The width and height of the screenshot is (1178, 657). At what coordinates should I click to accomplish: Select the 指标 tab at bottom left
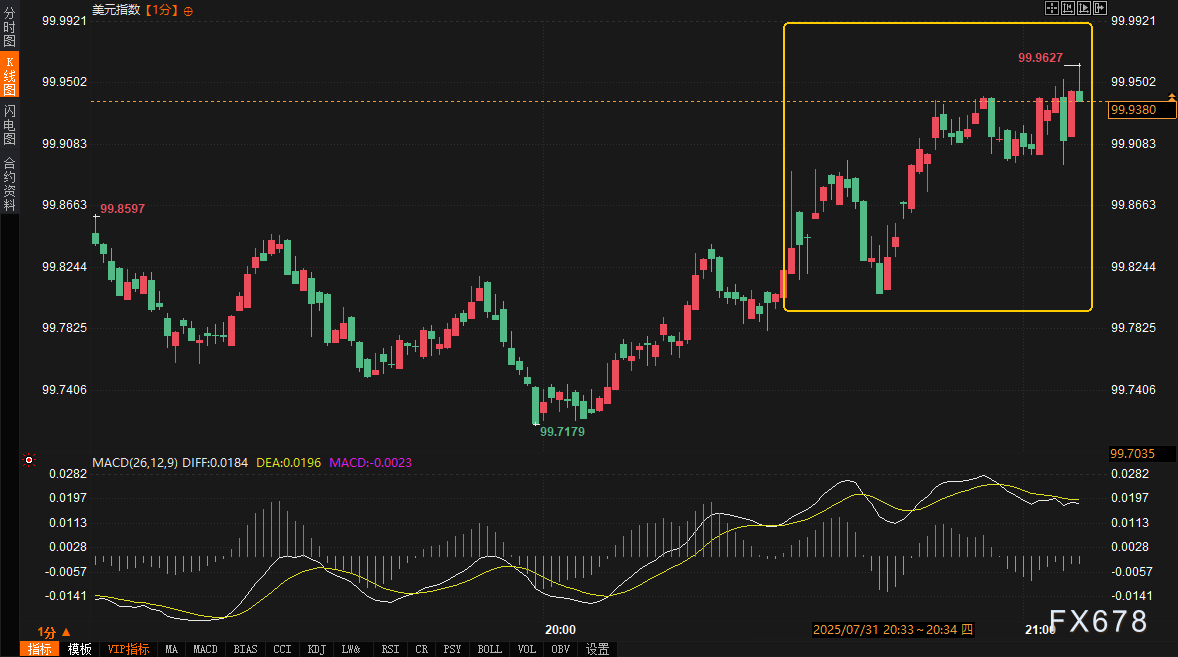point(39,649)
